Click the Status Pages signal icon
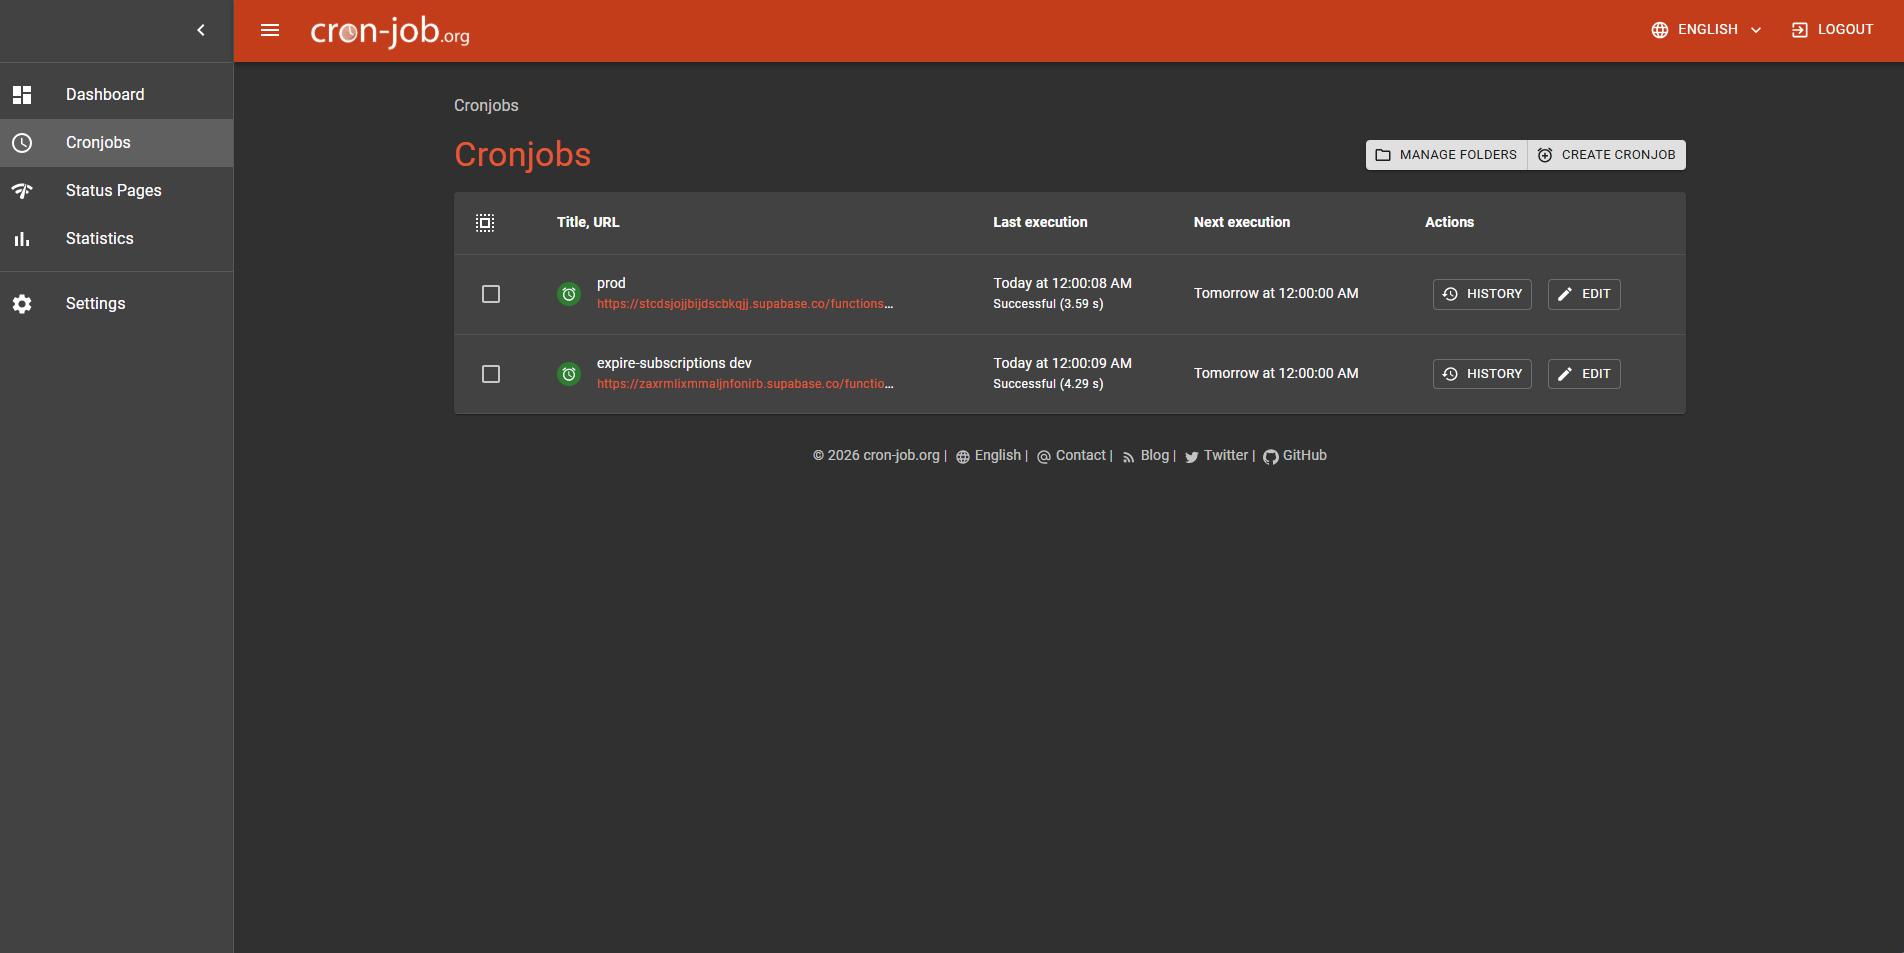Screen dimensions: 1904x953 [x=22, y=191]
